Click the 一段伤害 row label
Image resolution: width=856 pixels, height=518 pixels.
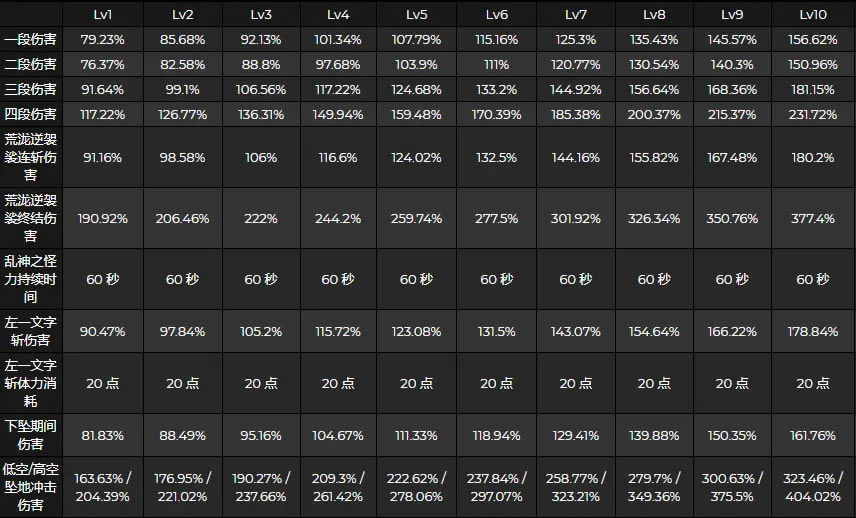(x=30, y=41)
